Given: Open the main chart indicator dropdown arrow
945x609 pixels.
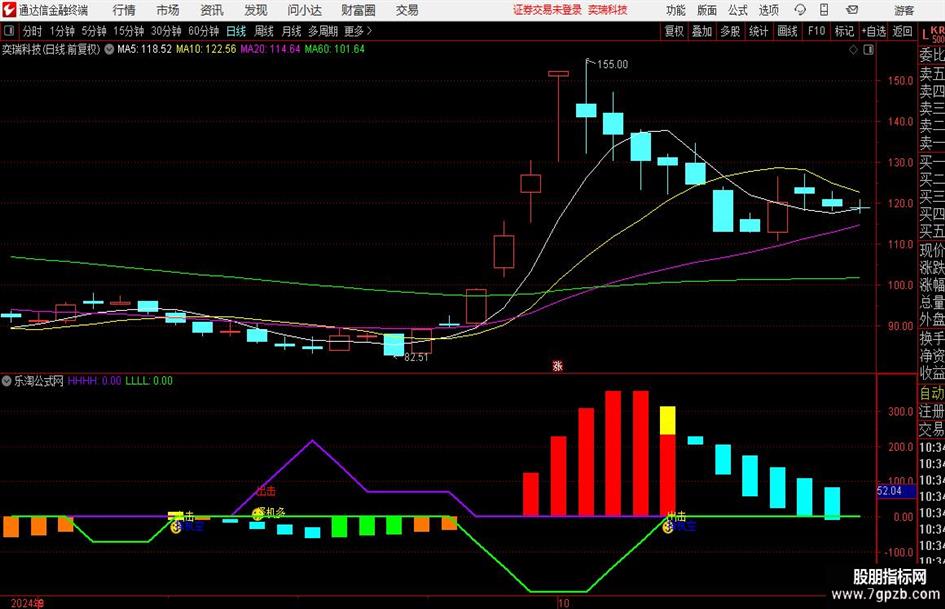Looking at the screenshot, I should pos(109,49).
